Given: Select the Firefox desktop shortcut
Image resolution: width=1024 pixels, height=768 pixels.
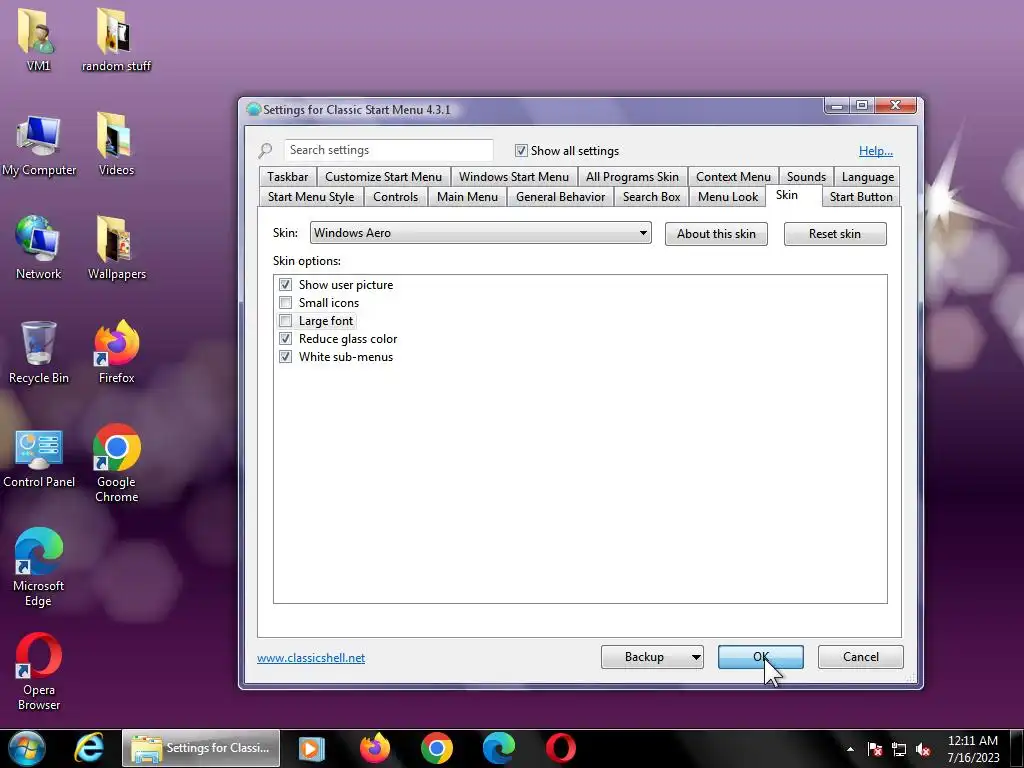Looking at the screenshot, I should click(x=116, y=352).
